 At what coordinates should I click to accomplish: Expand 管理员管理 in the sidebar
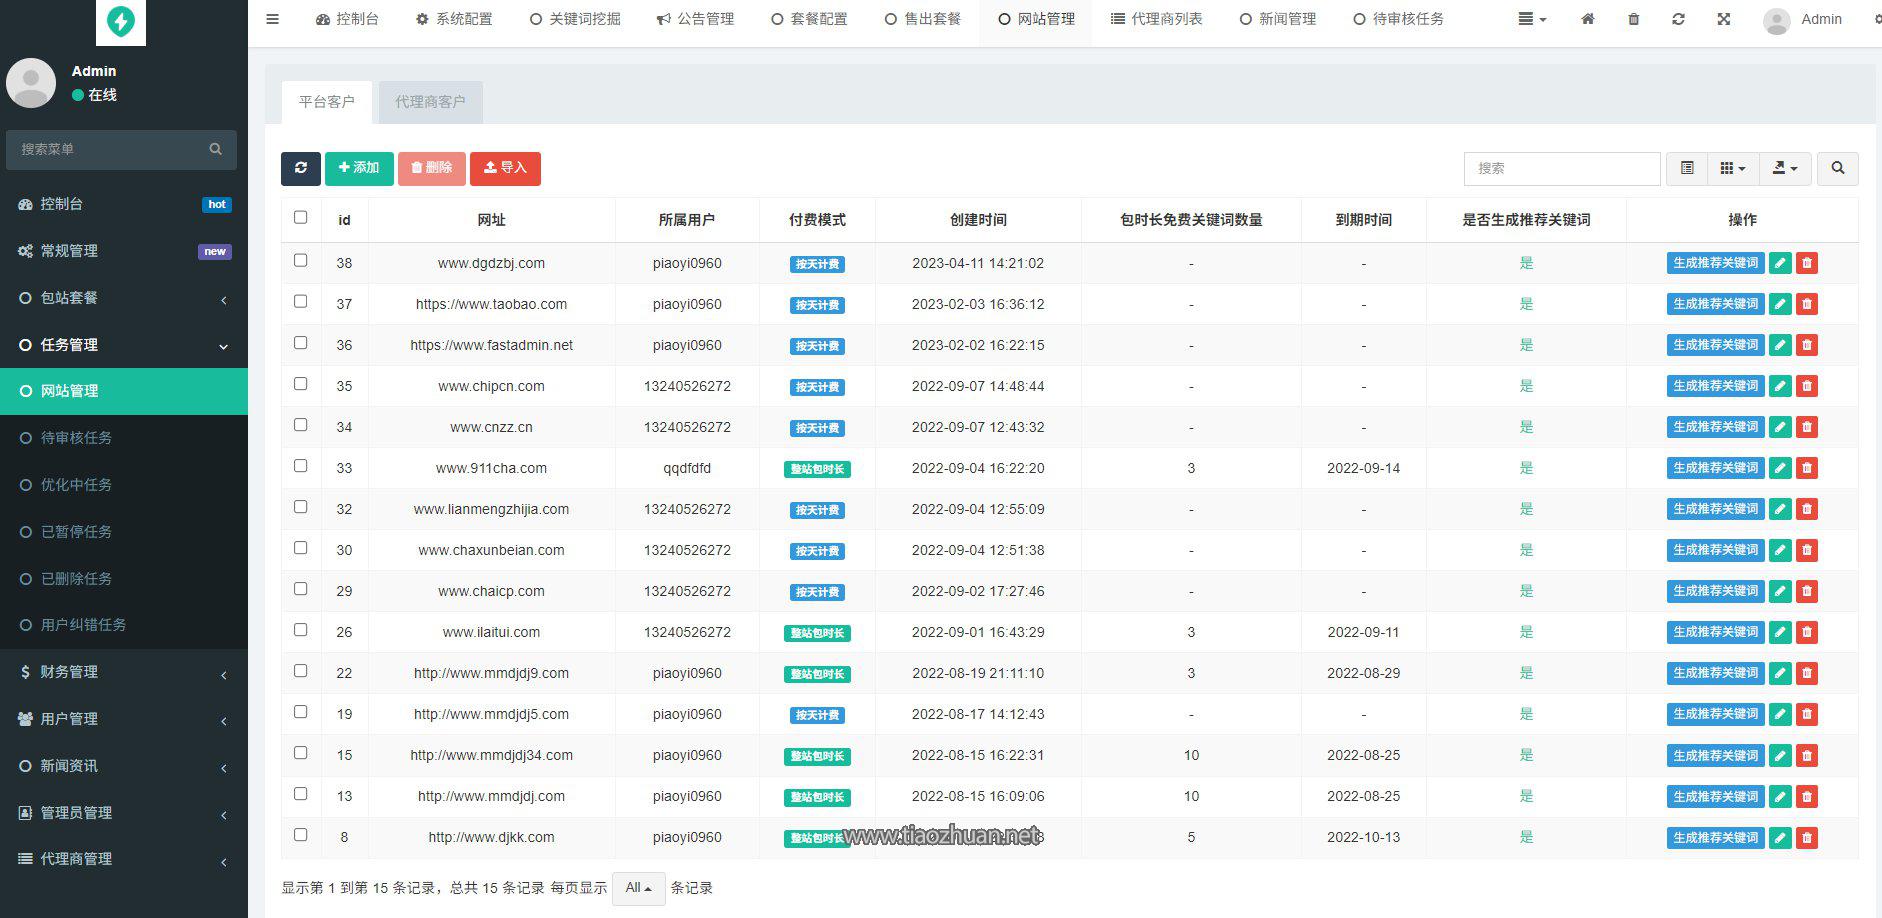coord(124,813)
